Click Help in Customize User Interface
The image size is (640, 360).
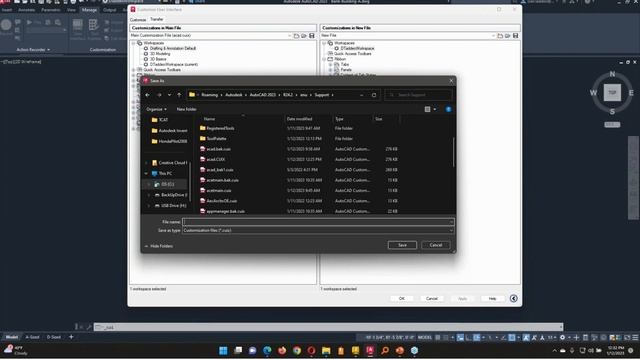[x=492, y=299]
